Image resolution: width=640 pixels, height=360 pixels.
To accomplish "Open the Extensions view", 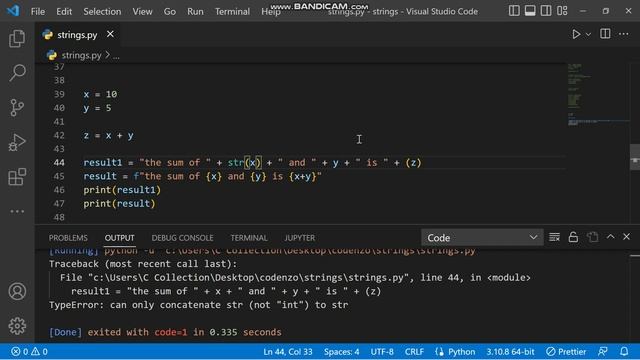I will (17, 177).
